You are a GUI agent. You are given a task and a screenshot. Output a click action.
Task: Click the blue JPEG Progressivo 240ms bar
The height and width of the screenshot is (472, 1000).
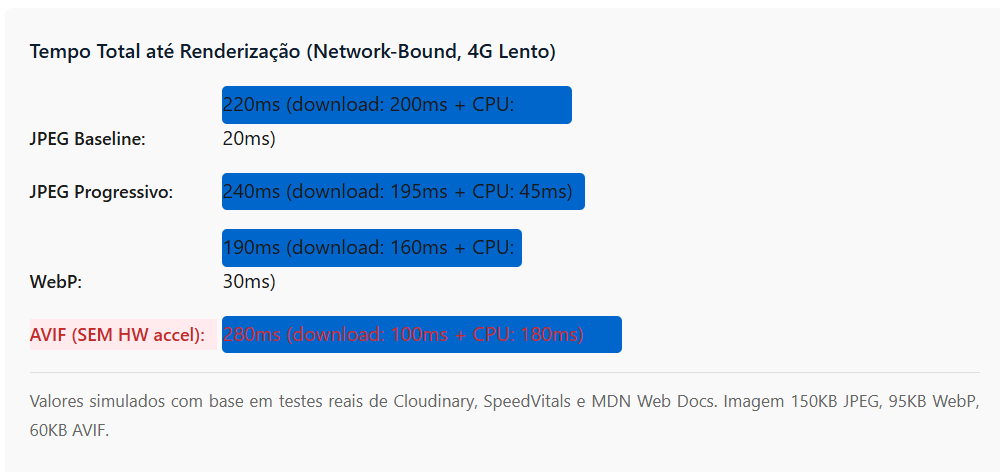point(403,192)
